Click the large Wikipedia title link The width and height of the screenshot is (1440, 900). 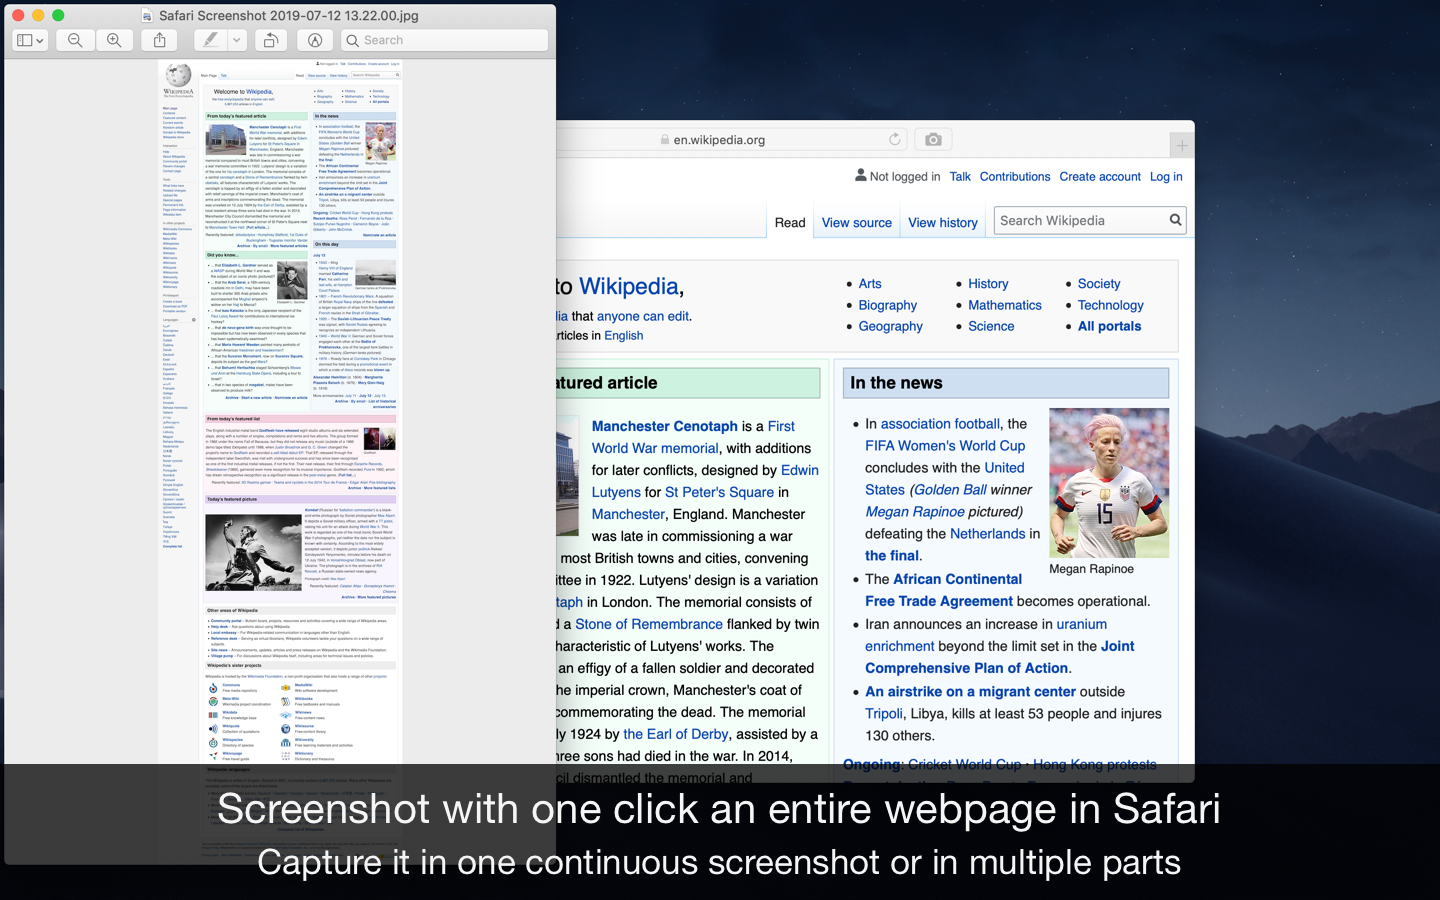(x=629, y=287)
